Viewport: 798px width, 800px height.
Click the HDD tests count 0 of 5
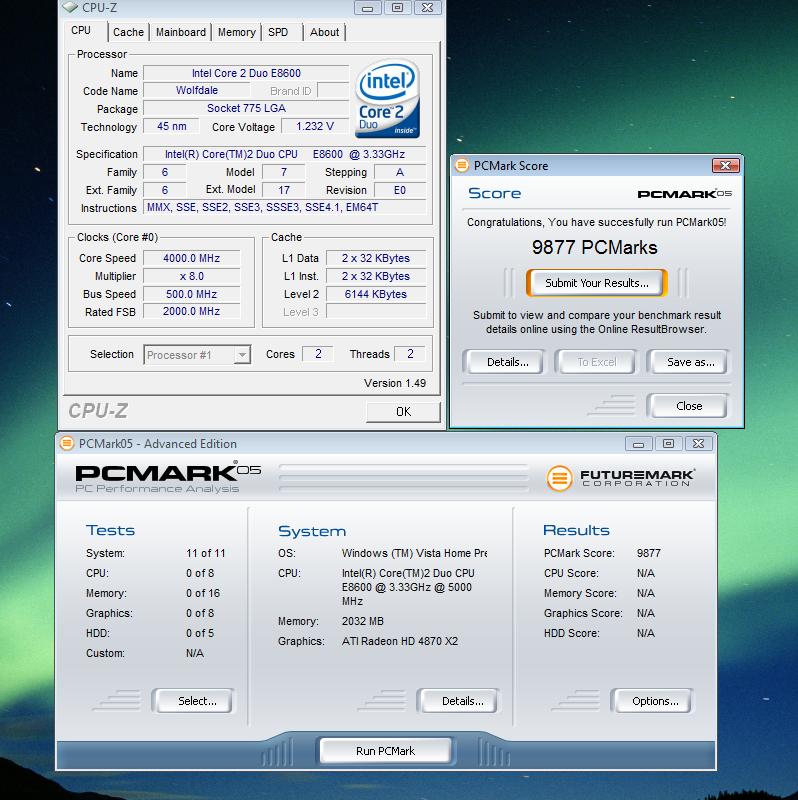point(200,633)
